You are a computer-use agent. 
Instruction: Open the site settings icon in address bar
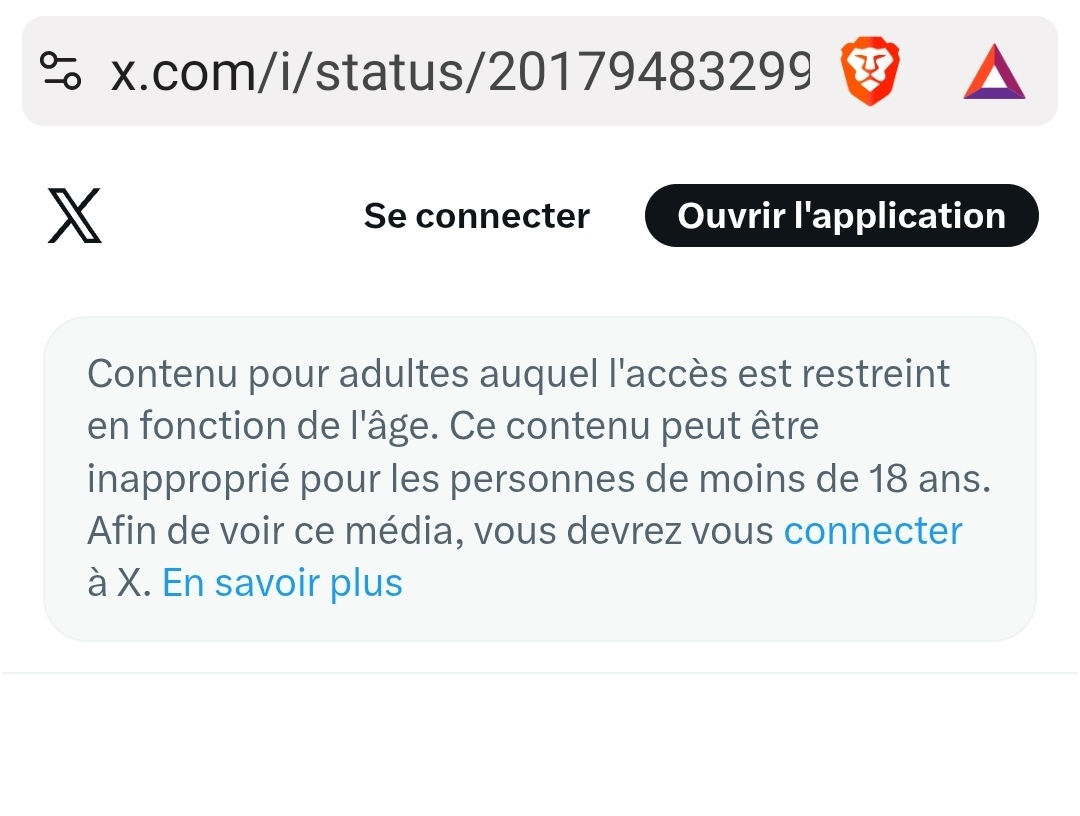pos(59,71)
